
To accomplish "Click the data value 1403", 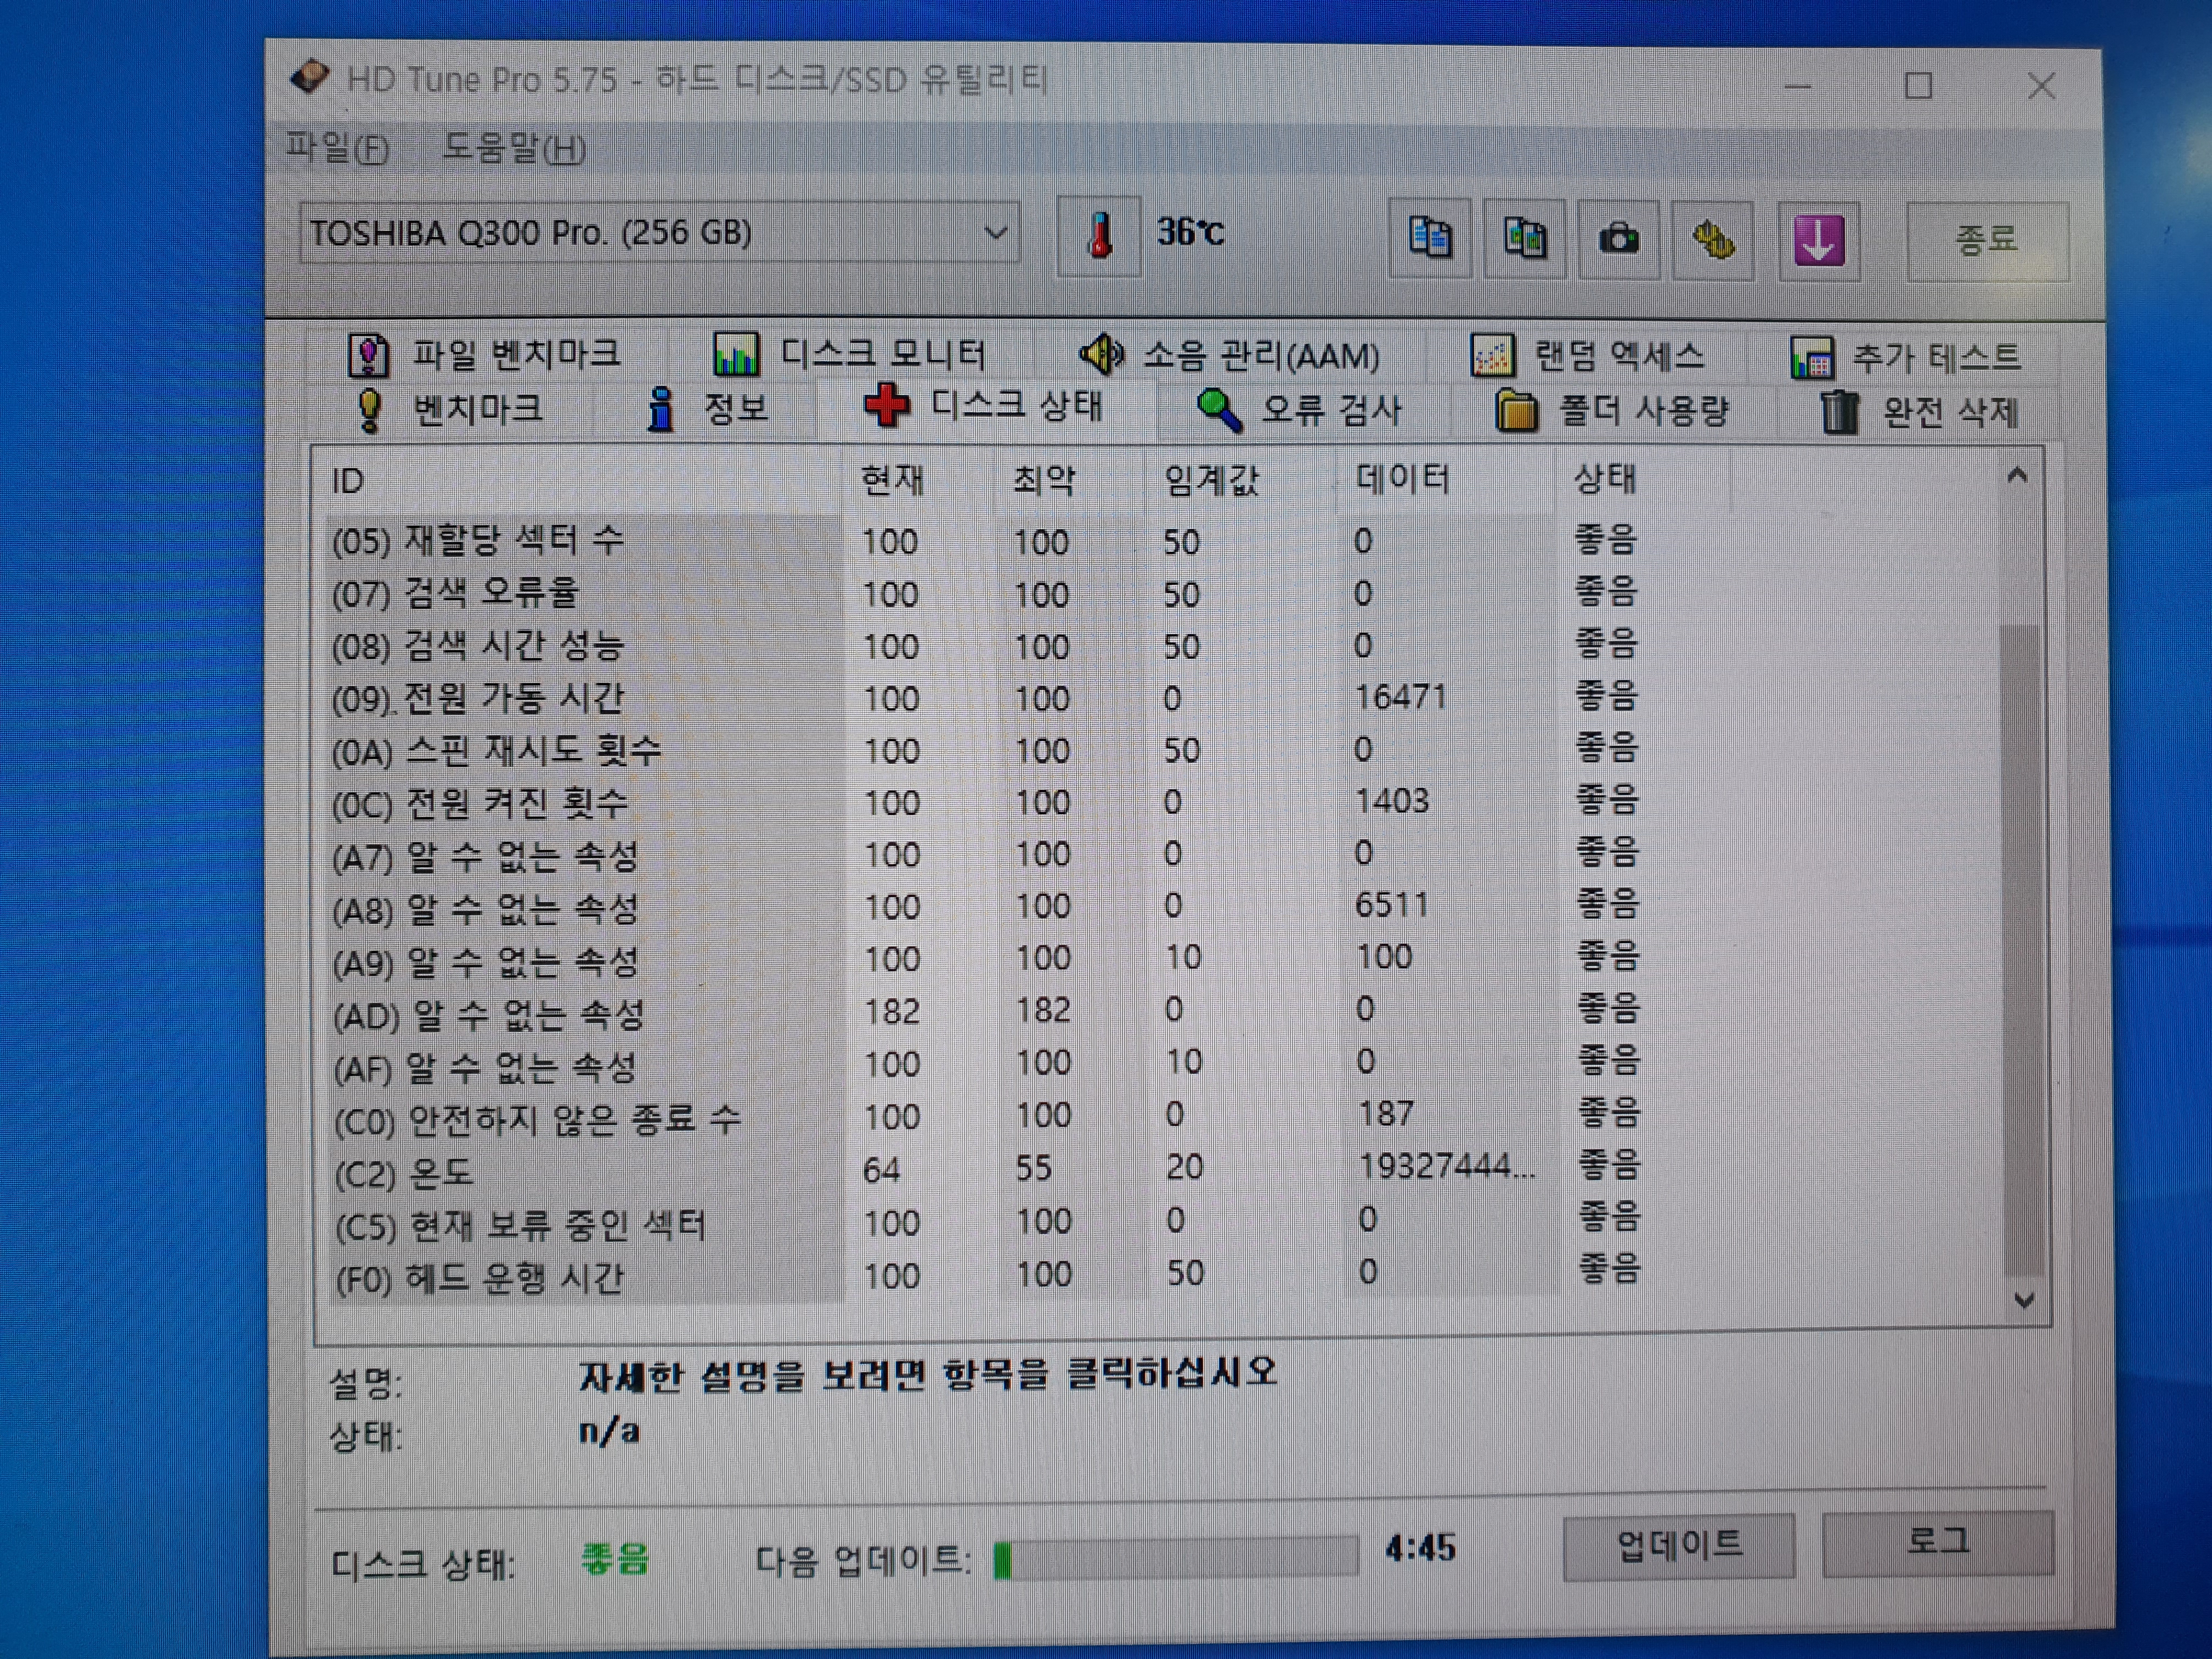I will 1392,800.
